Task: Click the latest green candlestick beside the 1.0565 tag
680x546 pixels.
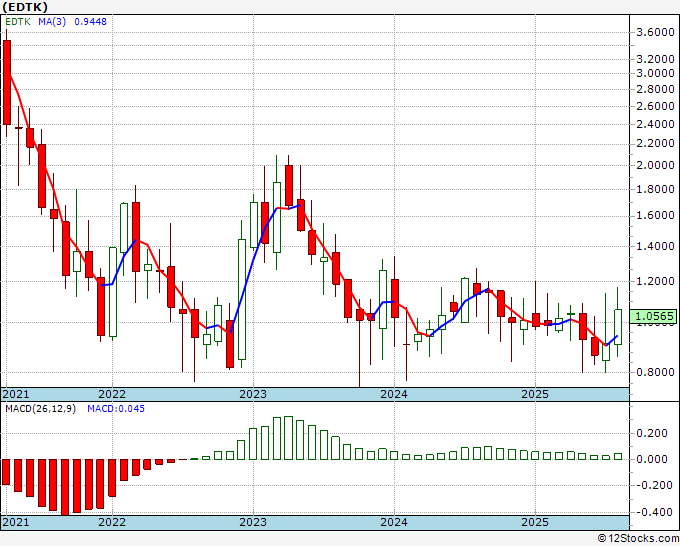Action: pyautogui.click(x=618, y=327)
